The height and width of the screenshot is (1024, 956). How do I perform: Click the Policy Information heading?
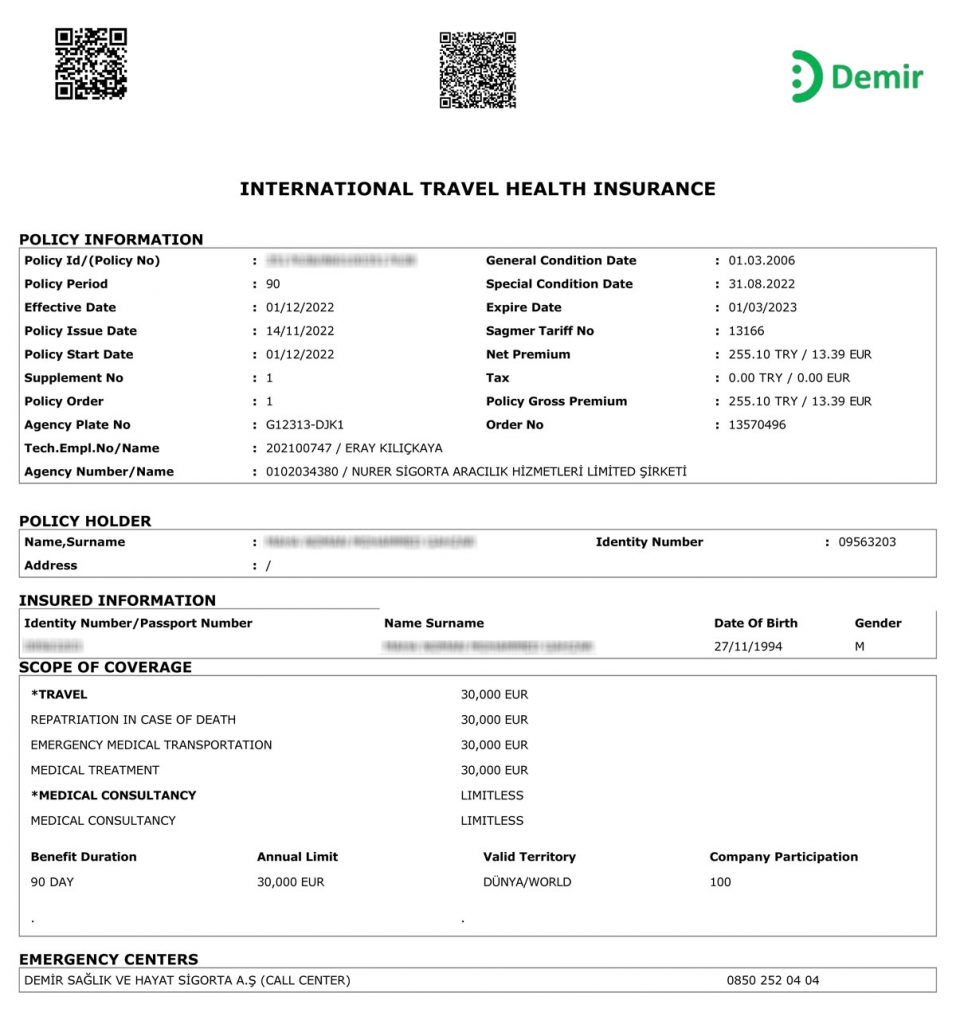pos(111,239)
